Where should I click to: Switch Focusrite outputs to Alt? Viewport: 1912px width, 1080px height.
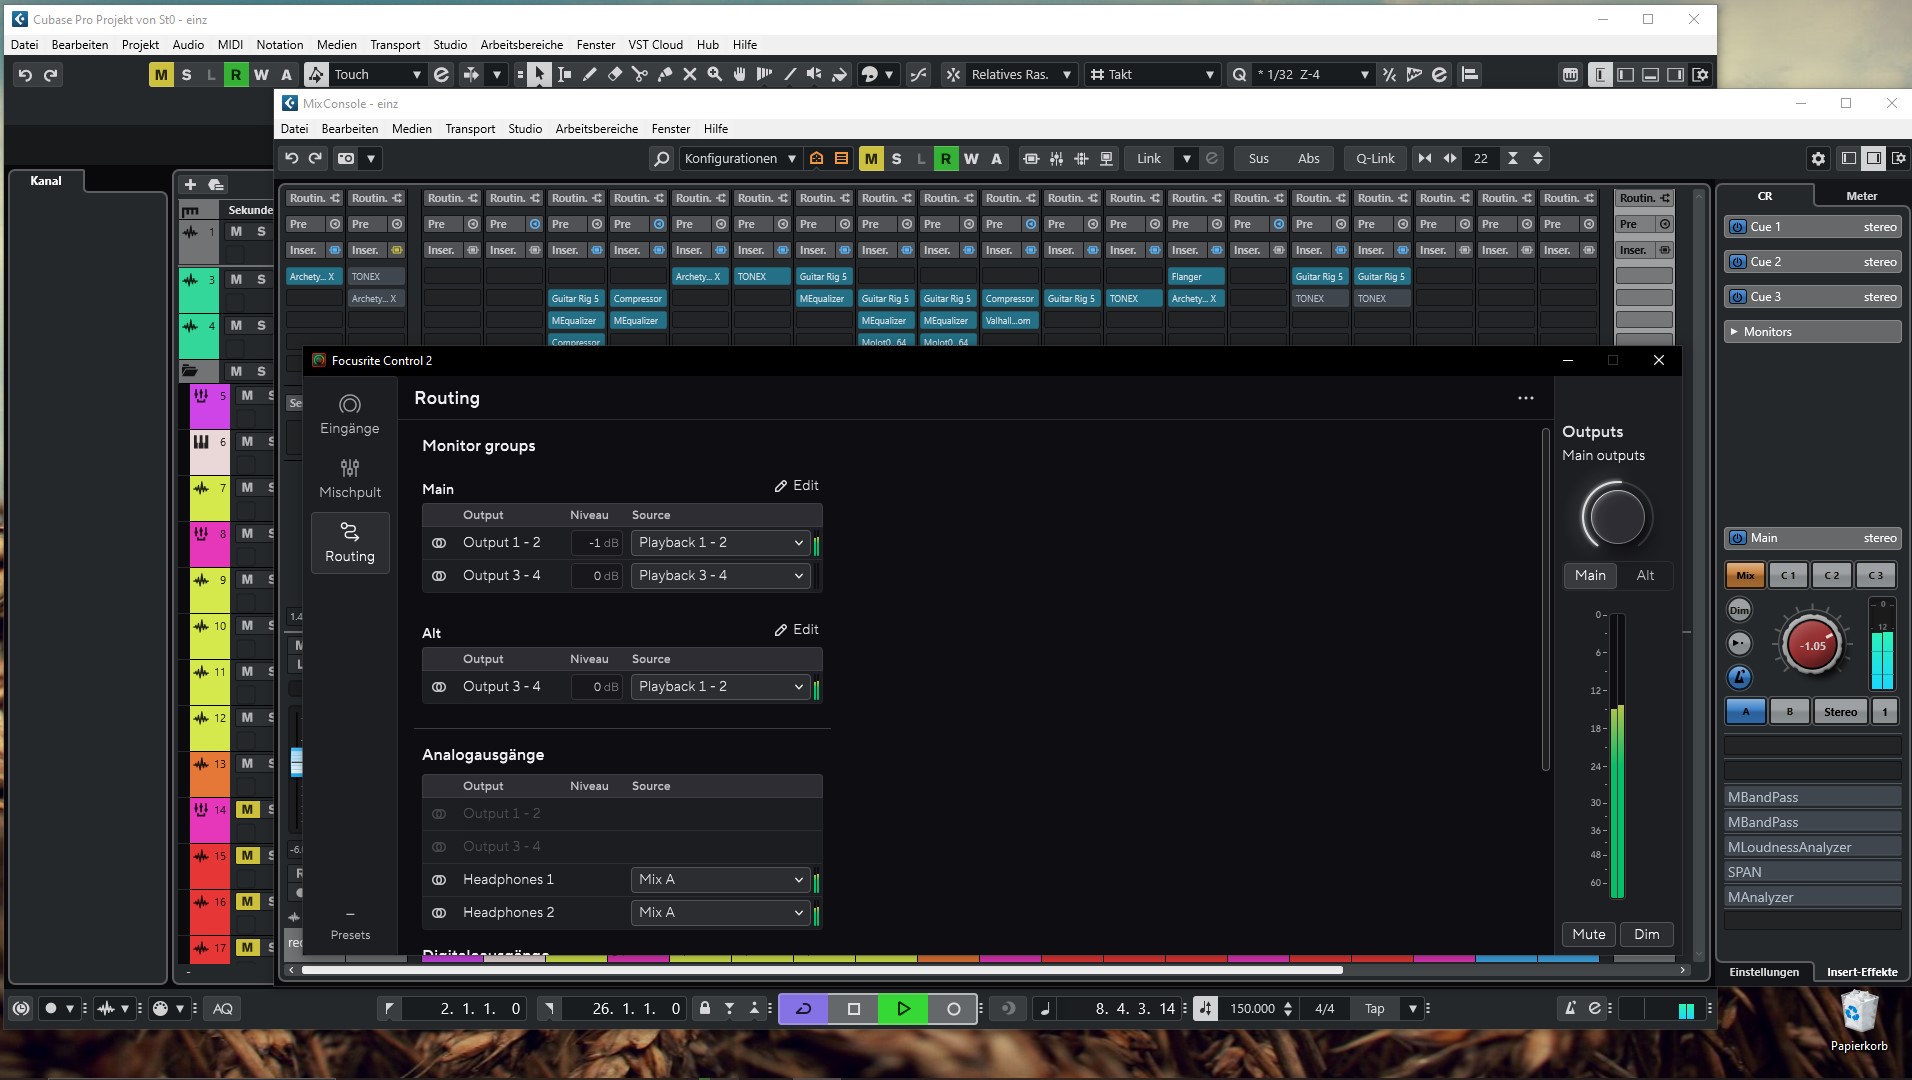[1644, 575]
